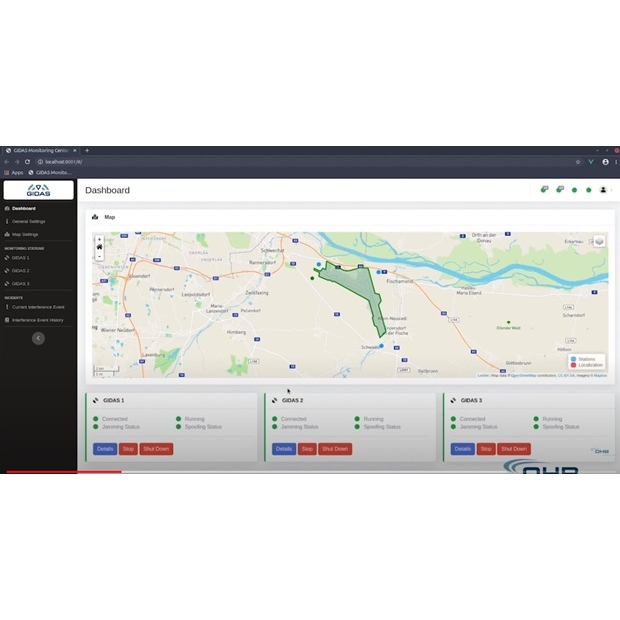Click the map zoom in plus button
Screen dimensions: 620x620
tap(99, 240)
